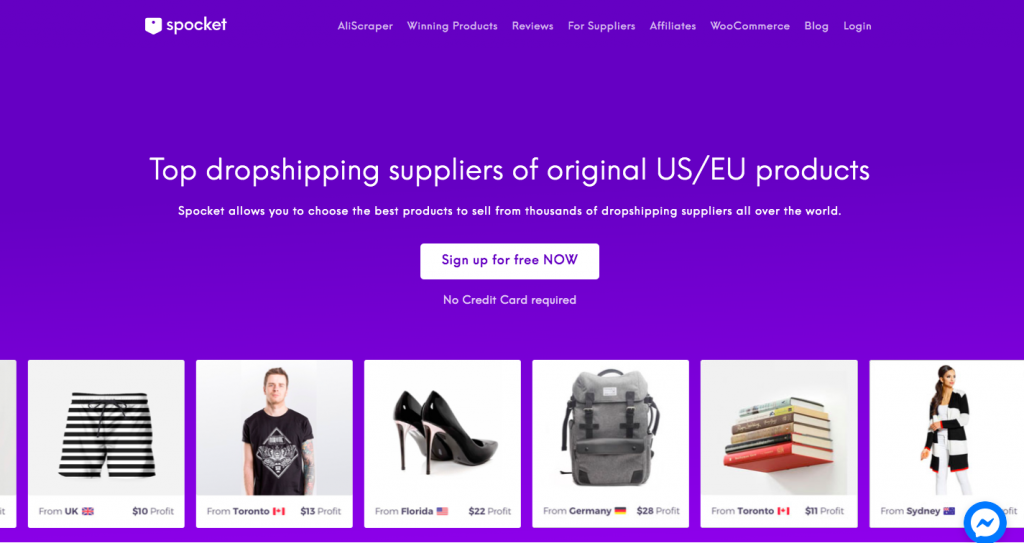Image resolution: width=1024 pixels, height=543 pixels.
Task: Open the AliScraper menu item
Action: pos(365,26)
